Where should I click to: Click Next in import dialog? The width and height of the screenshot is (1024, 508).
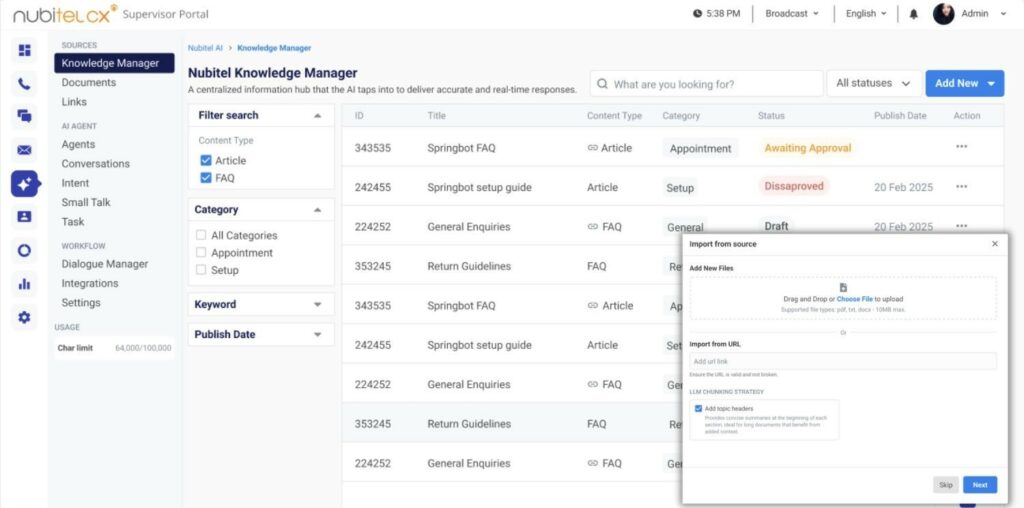[980, 485]
